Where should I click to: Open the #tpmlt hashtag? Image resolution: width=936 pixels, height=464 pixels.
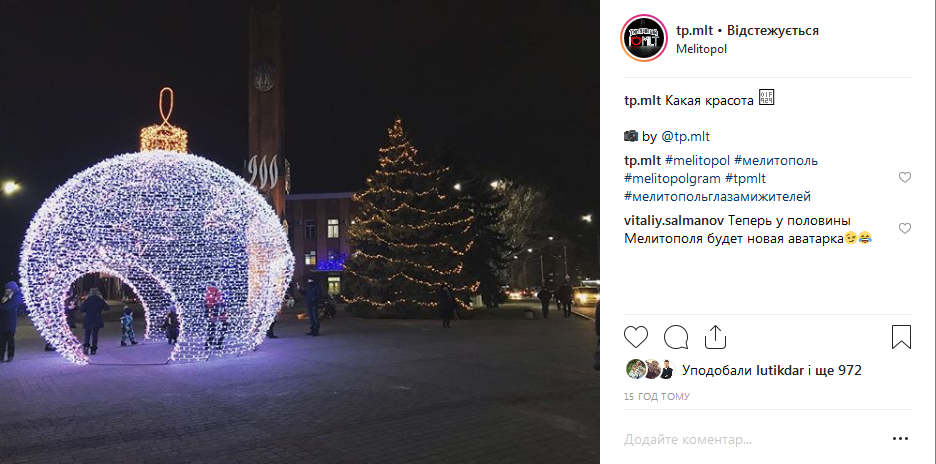point(746,179)
